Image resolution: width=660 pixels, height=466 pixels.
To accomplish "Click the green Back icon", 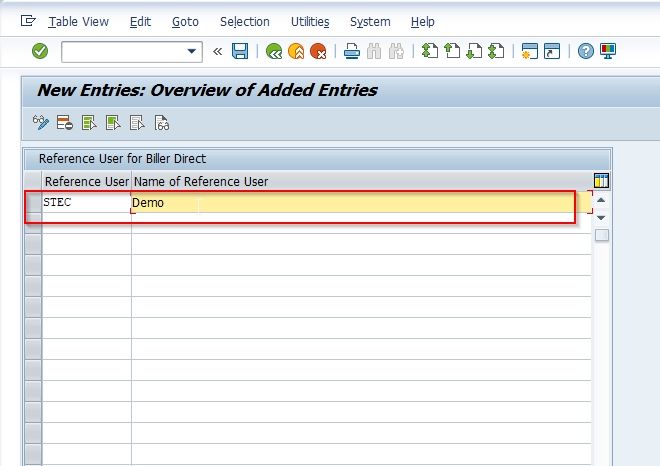I will 274,51.
